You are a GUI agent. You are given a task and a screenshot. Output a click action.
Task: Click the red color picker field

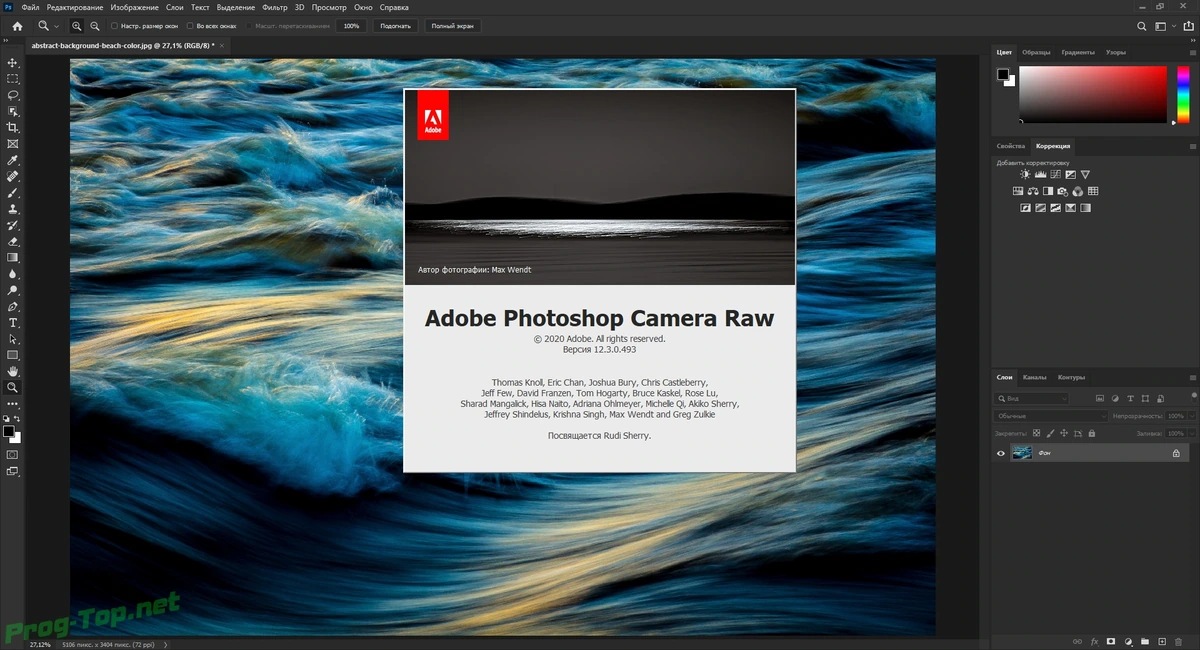point(1093,94)
